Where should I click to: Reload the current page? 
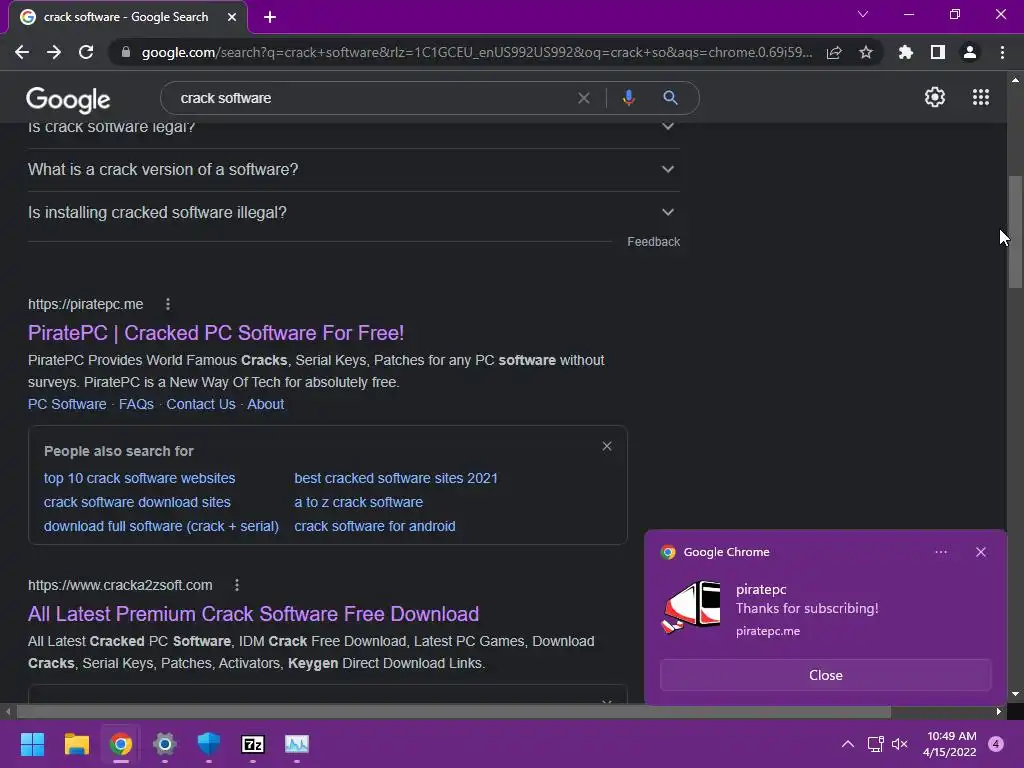coord(86,52)
